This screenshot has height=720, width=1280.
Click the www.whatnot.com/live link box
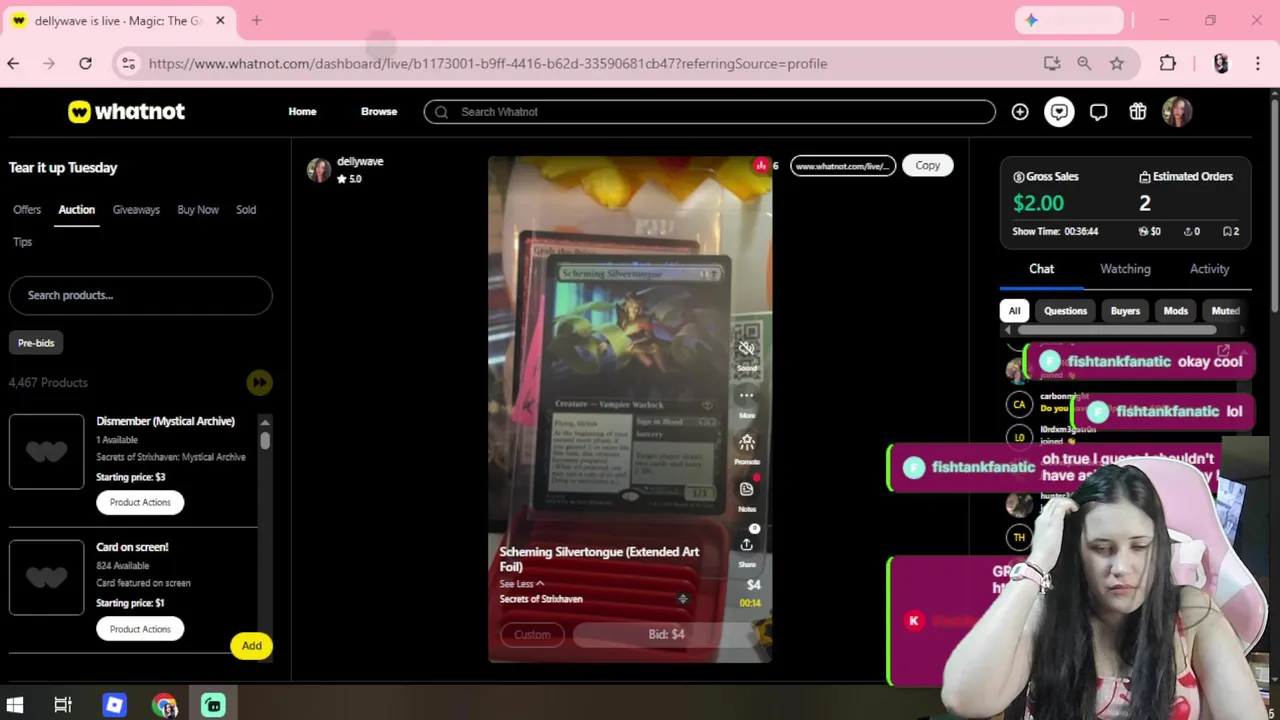pyautogui.click(x=843, y=166)
